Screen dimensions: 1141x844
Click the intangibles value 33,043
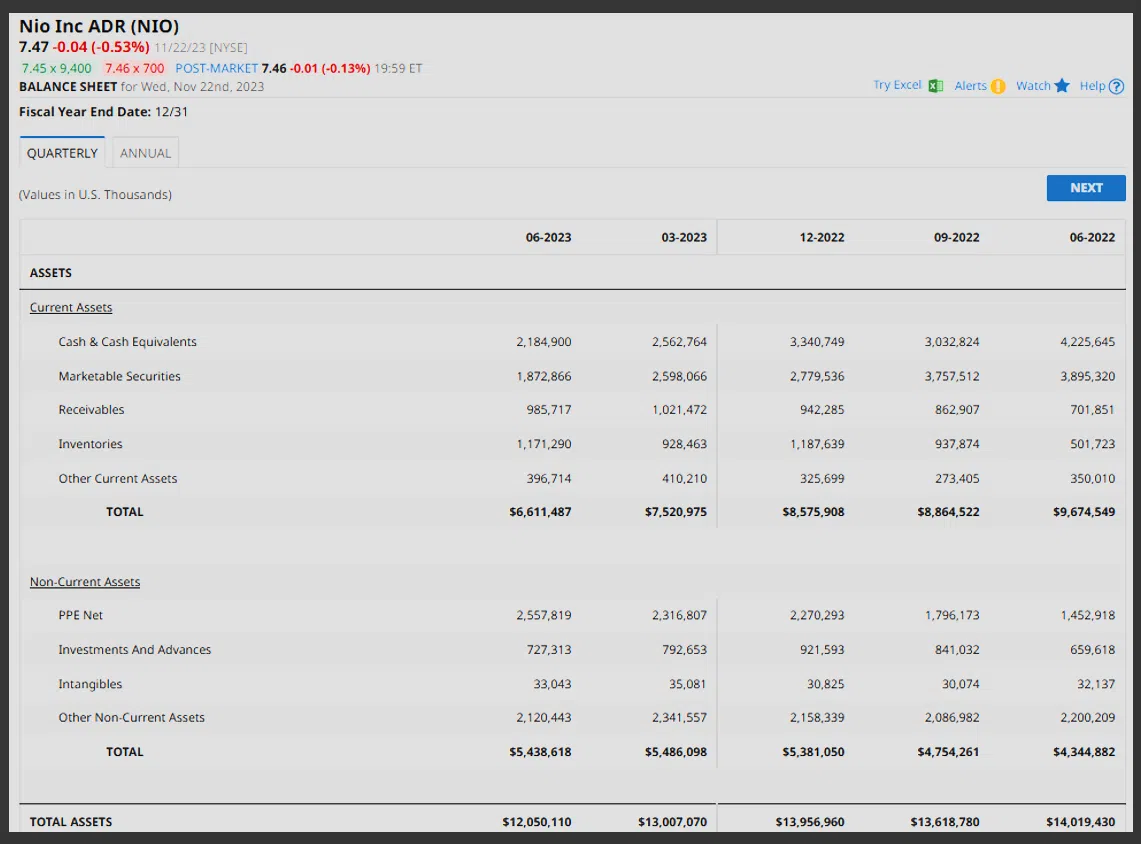pyautogui.click(x=552, y=684)
